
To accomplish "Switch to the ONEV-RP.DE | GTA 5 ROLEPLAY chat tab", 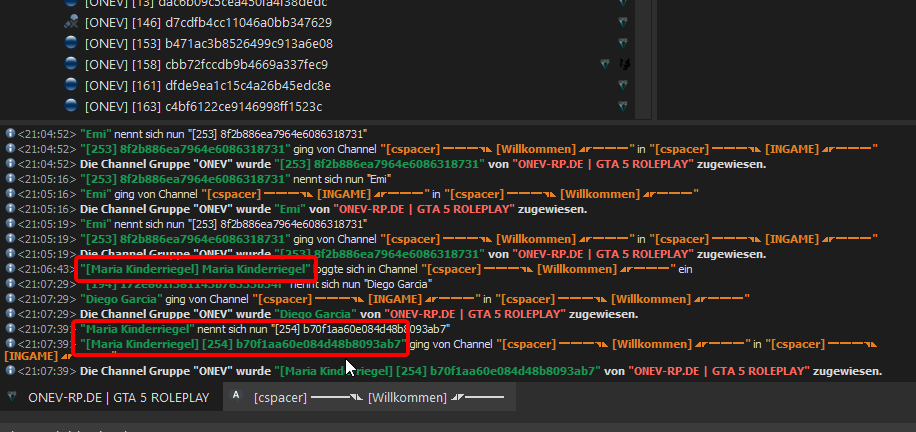I will 118,397.
